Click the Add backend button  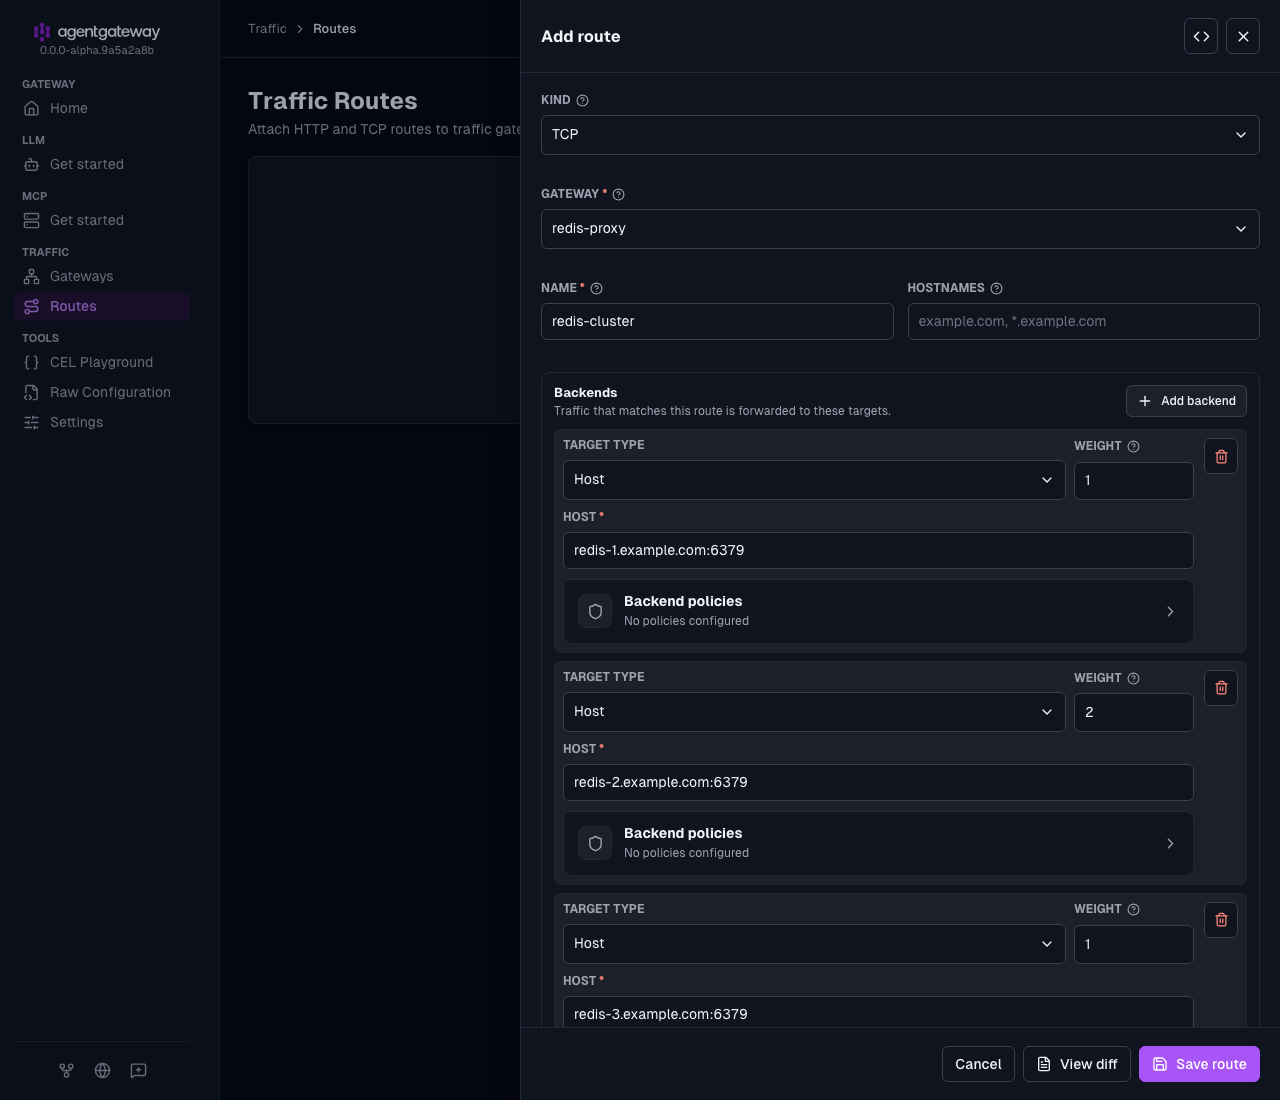(x=1186, y=401)
